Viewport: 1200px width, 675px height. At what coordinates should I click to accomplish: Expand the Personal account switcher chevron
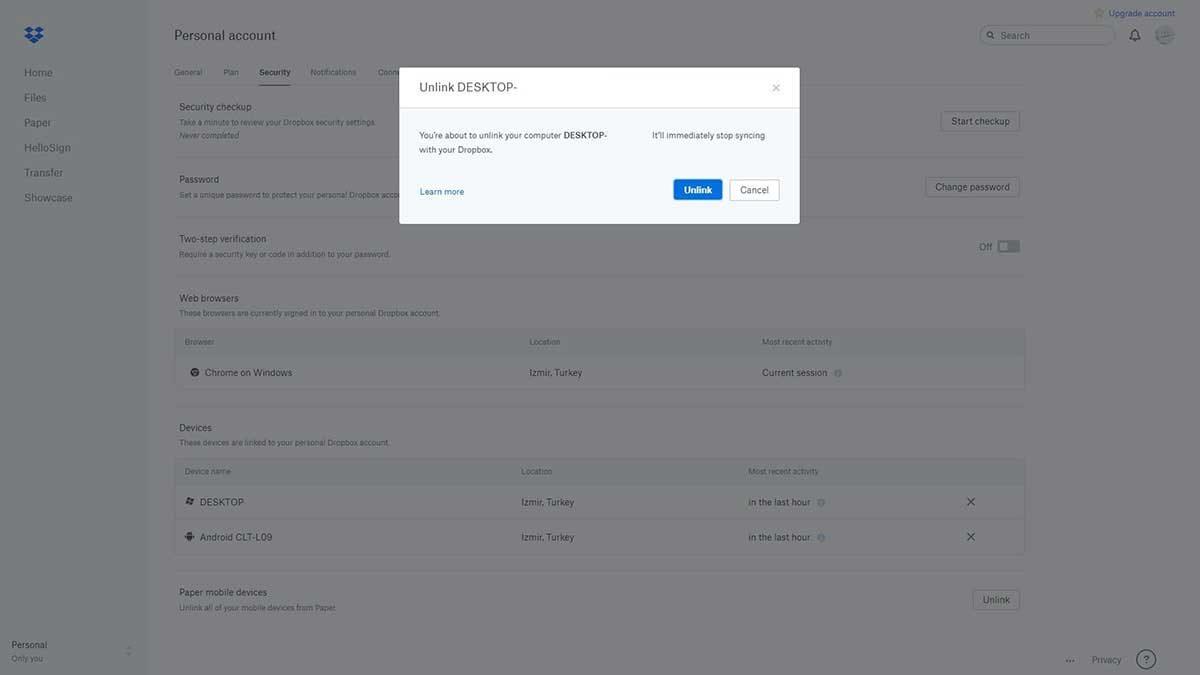coord(126,648)
